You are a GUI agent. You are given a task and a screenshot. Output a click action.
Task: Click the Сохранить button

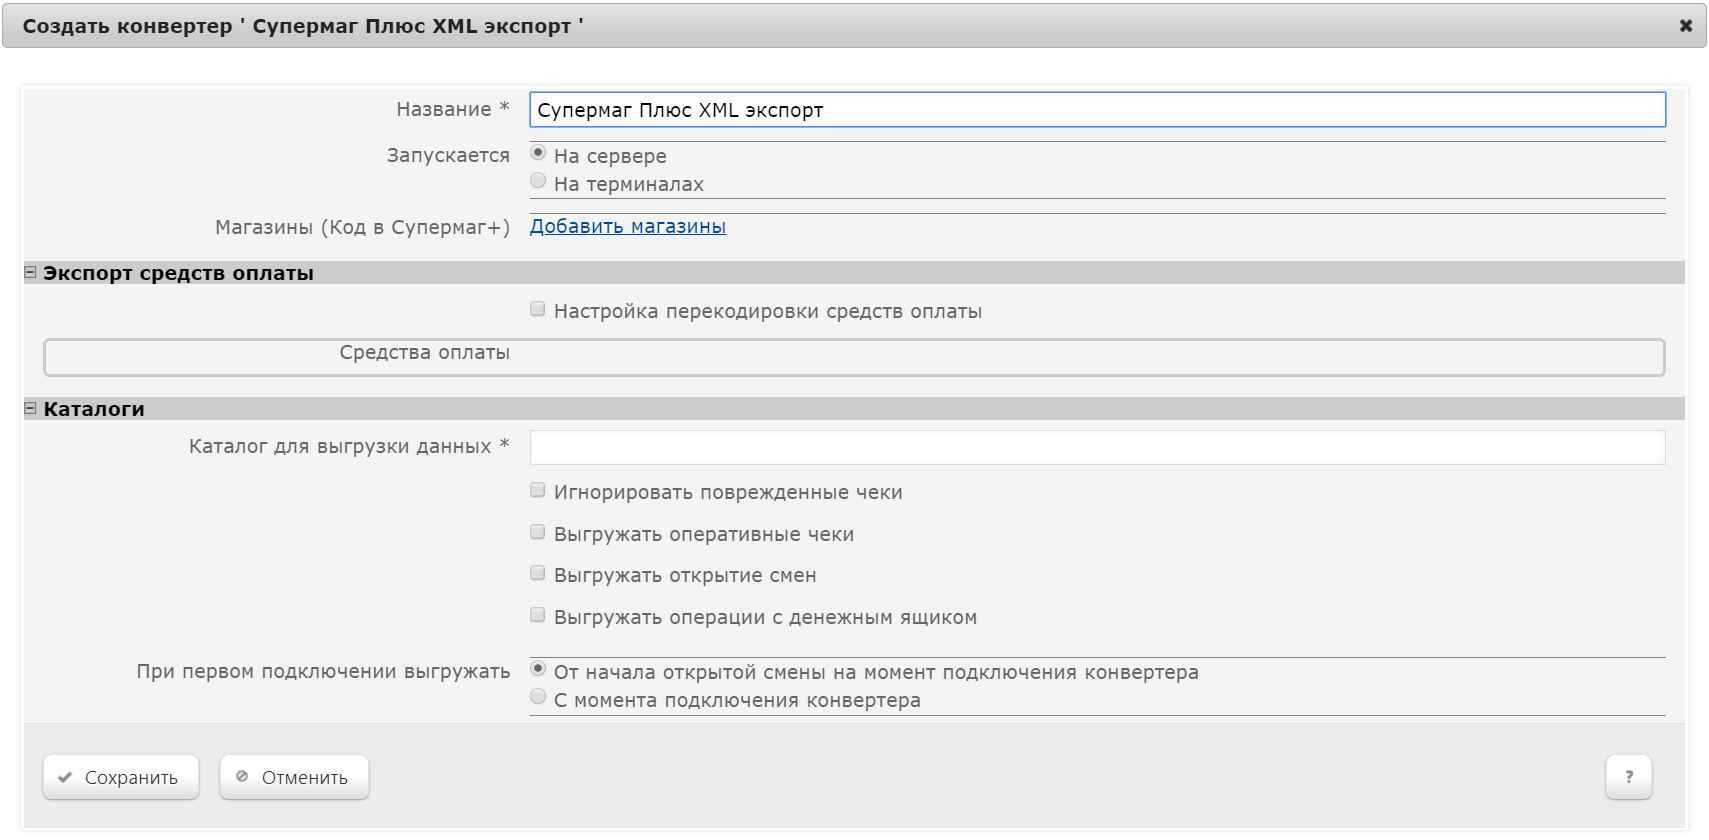coord(121,777)
